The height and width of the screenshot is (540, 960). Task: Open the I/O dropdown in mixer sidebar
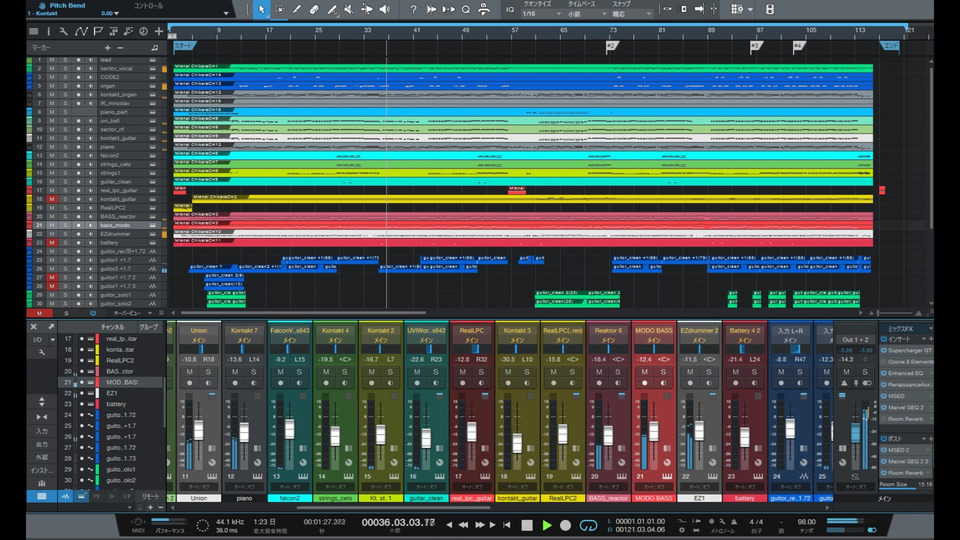point(41,339)
